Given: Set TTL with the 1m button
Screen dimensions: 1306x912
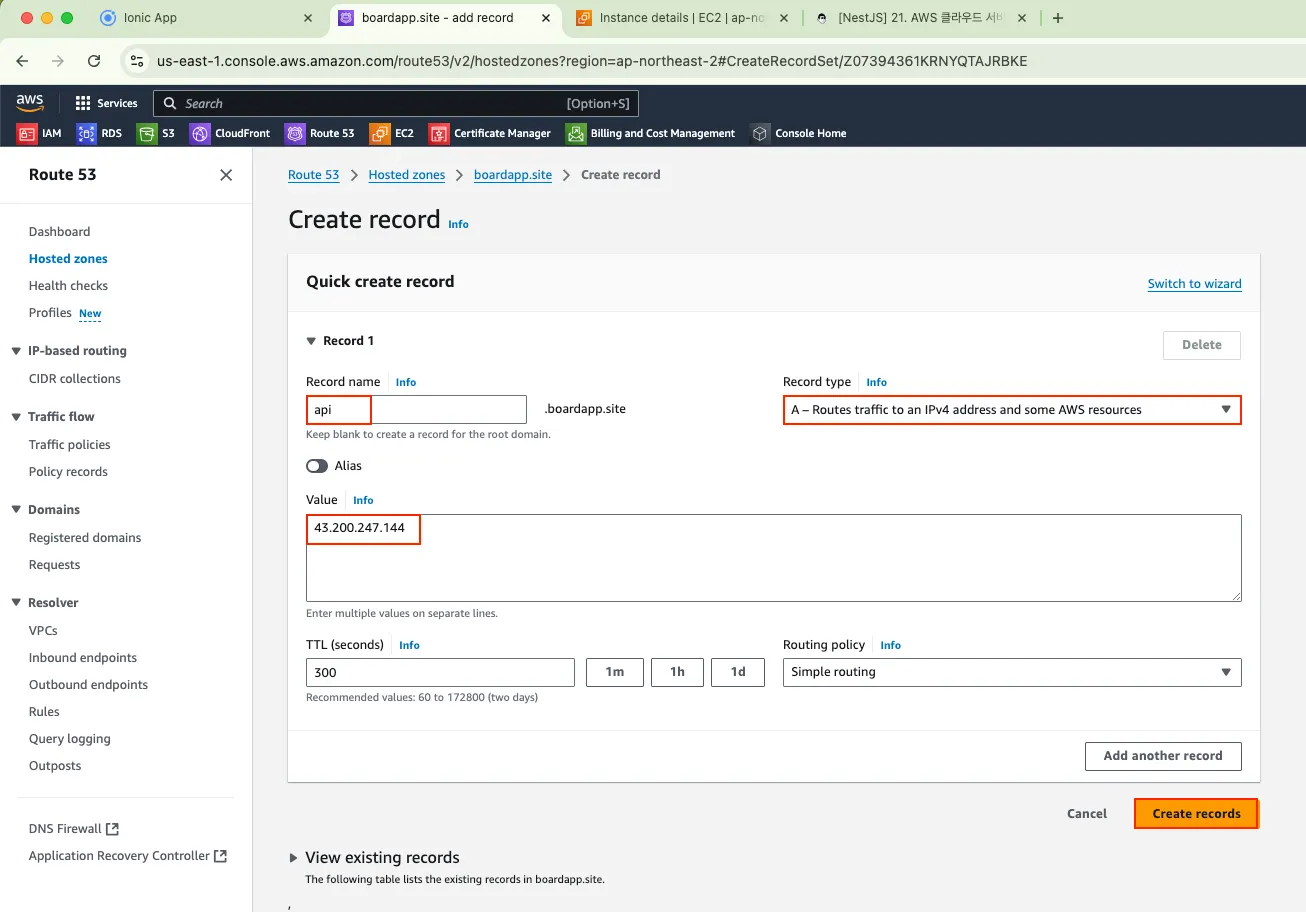Looking at the screenshot, I should click(x=615, y=672).
